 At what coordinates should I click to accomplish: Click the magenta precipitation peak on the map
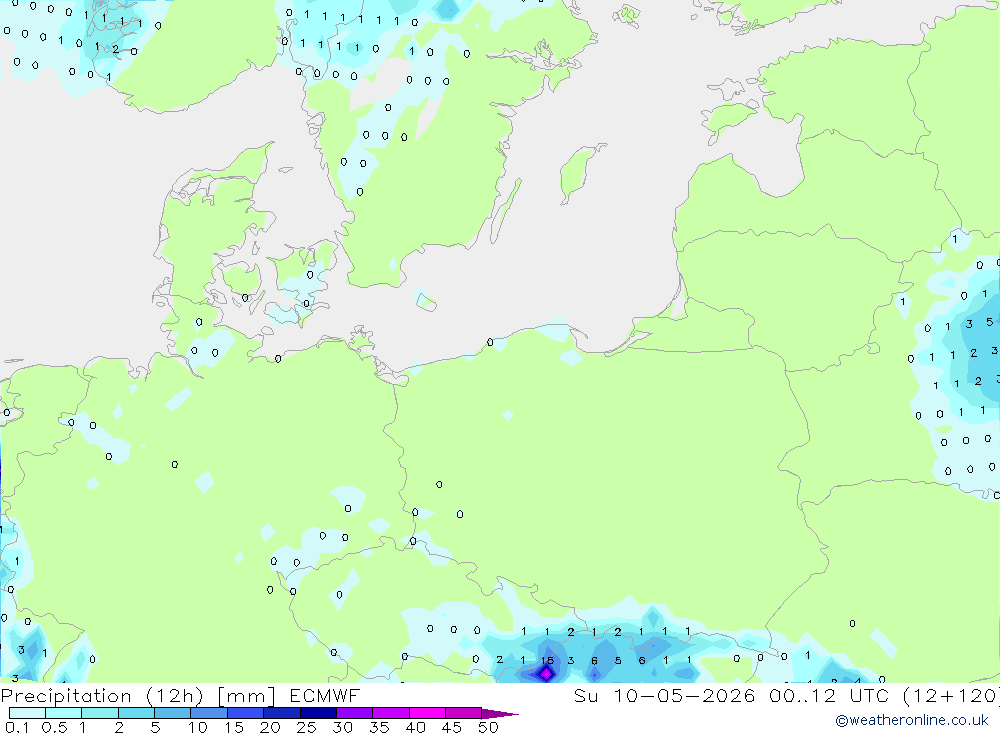(547, 673)
